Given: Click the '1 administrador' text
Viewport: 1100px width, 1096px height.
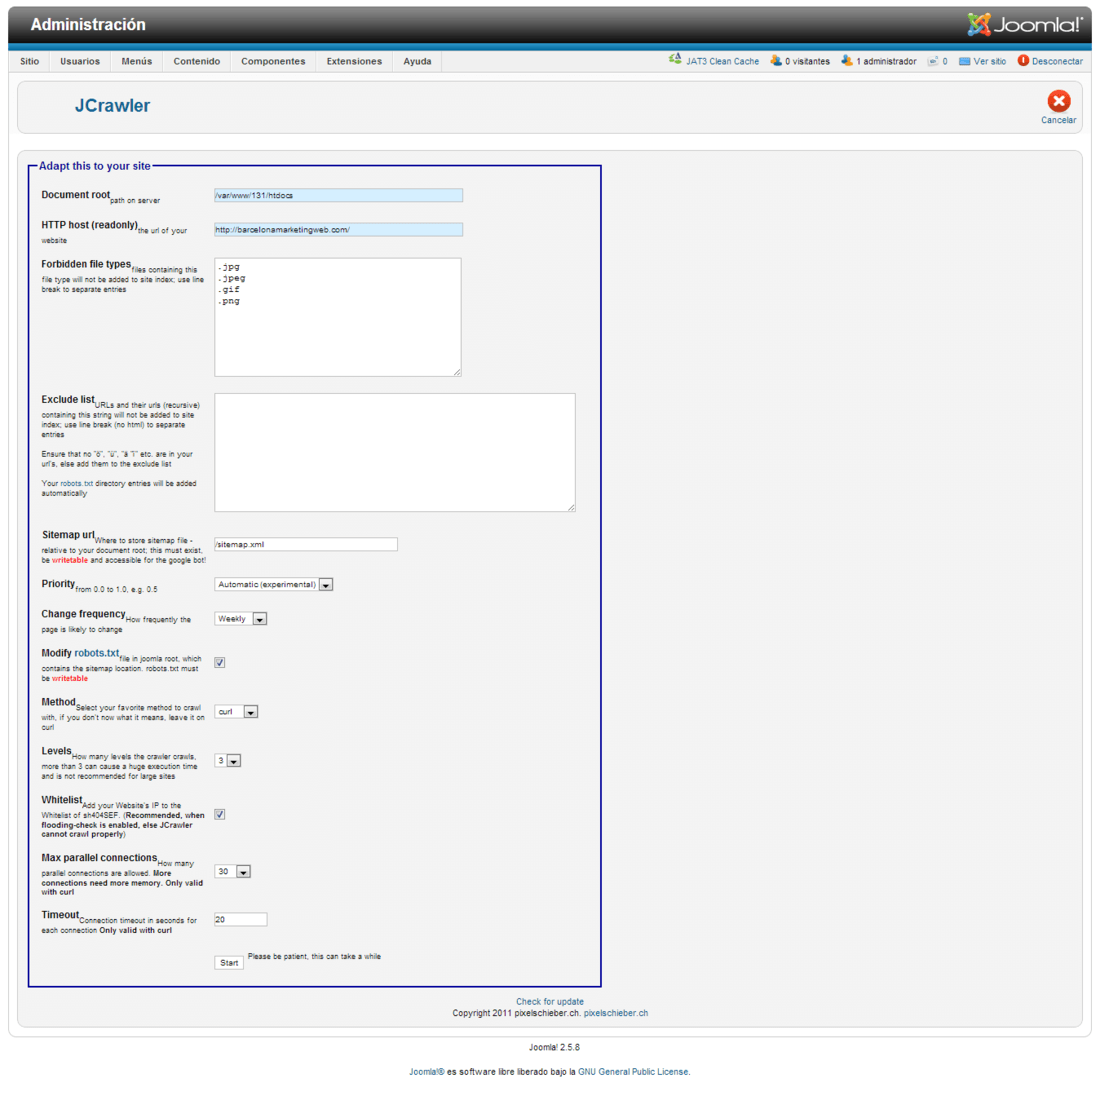Looking at the screenshot, I should point(886,61).
